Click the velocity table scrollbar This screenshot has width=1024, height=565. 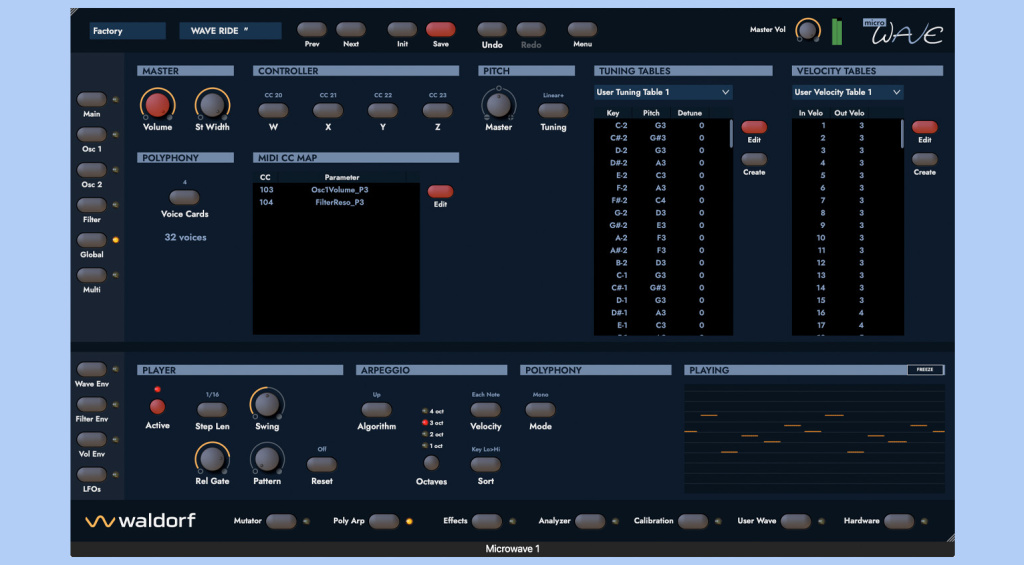[902, 133]
